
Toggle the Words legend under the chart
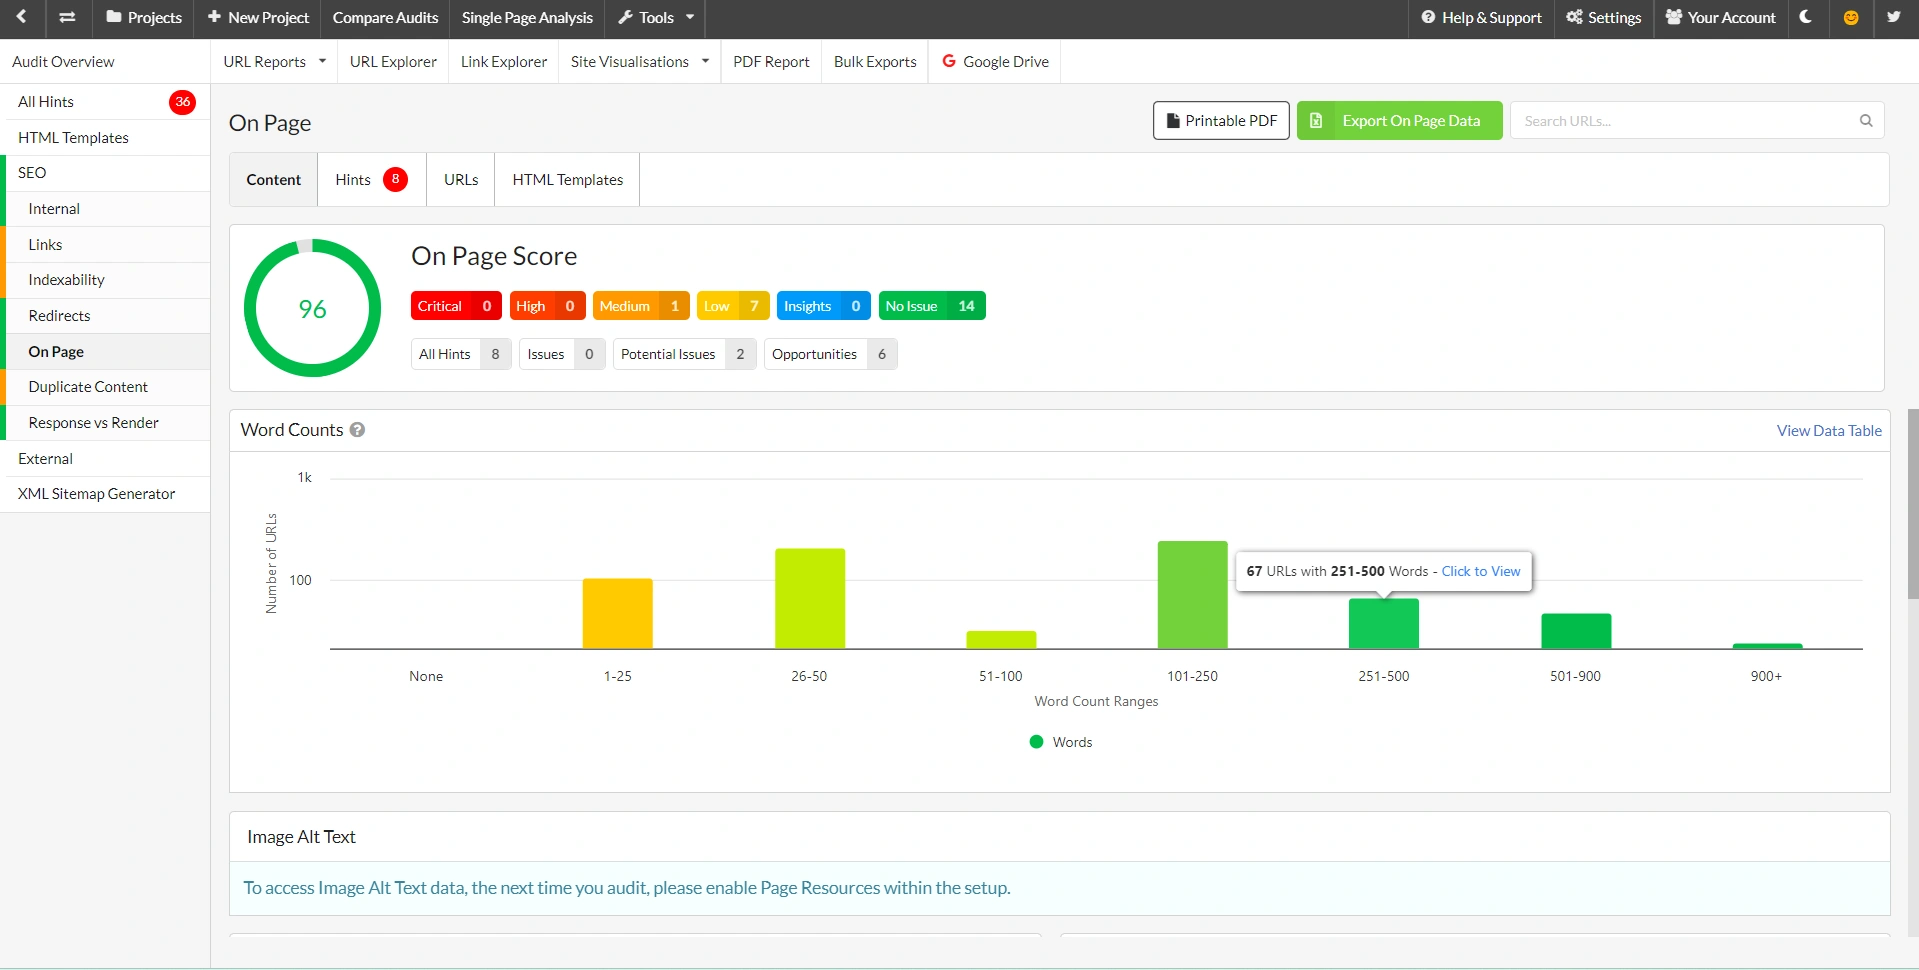[x=1060, y=741]
